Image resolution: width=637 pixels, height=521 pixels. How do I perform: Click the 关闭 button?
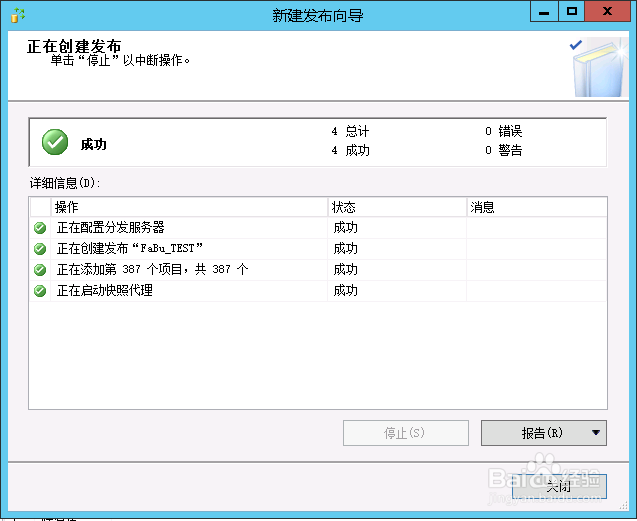559,486
